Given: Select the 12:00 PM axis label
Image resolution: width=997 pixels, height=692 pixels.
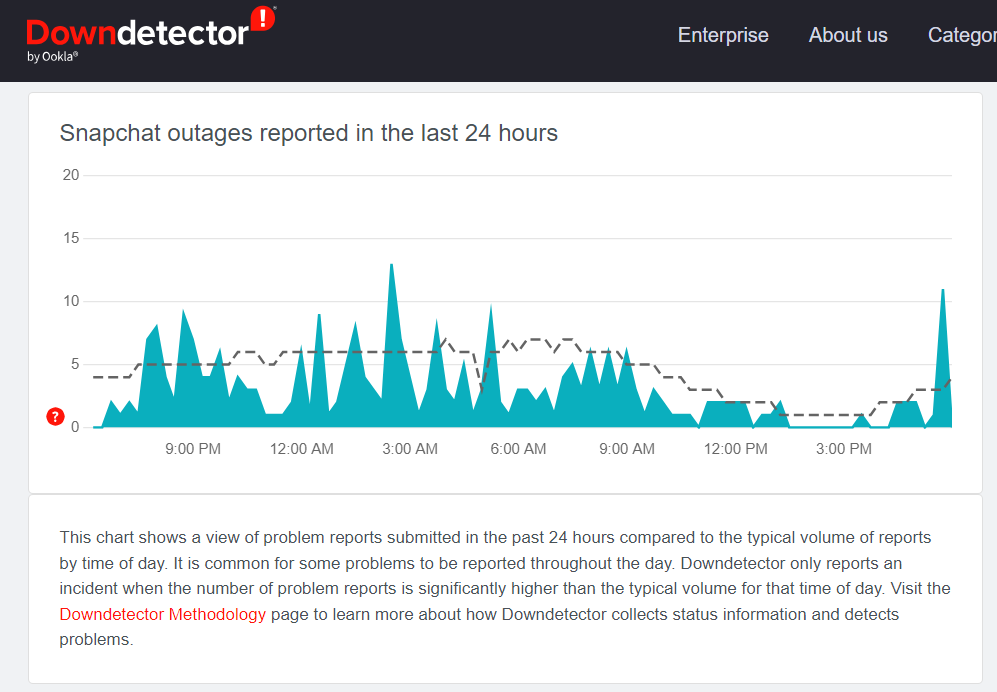Looking at the screenshot, I should click(x=735, y=448).
